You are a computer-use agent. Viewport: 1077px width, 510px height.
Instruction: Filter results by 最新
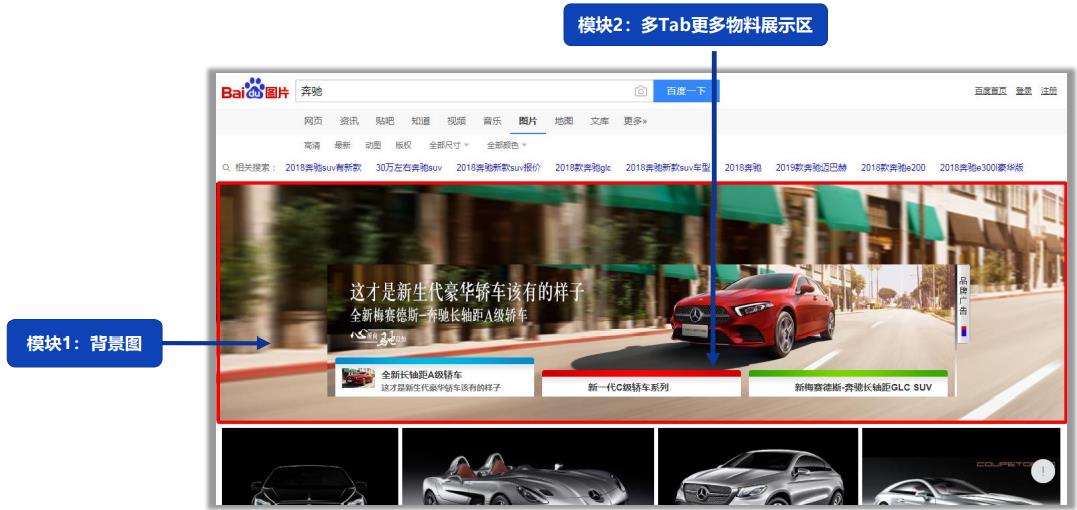pyautogui.click(x=342, y=145)
